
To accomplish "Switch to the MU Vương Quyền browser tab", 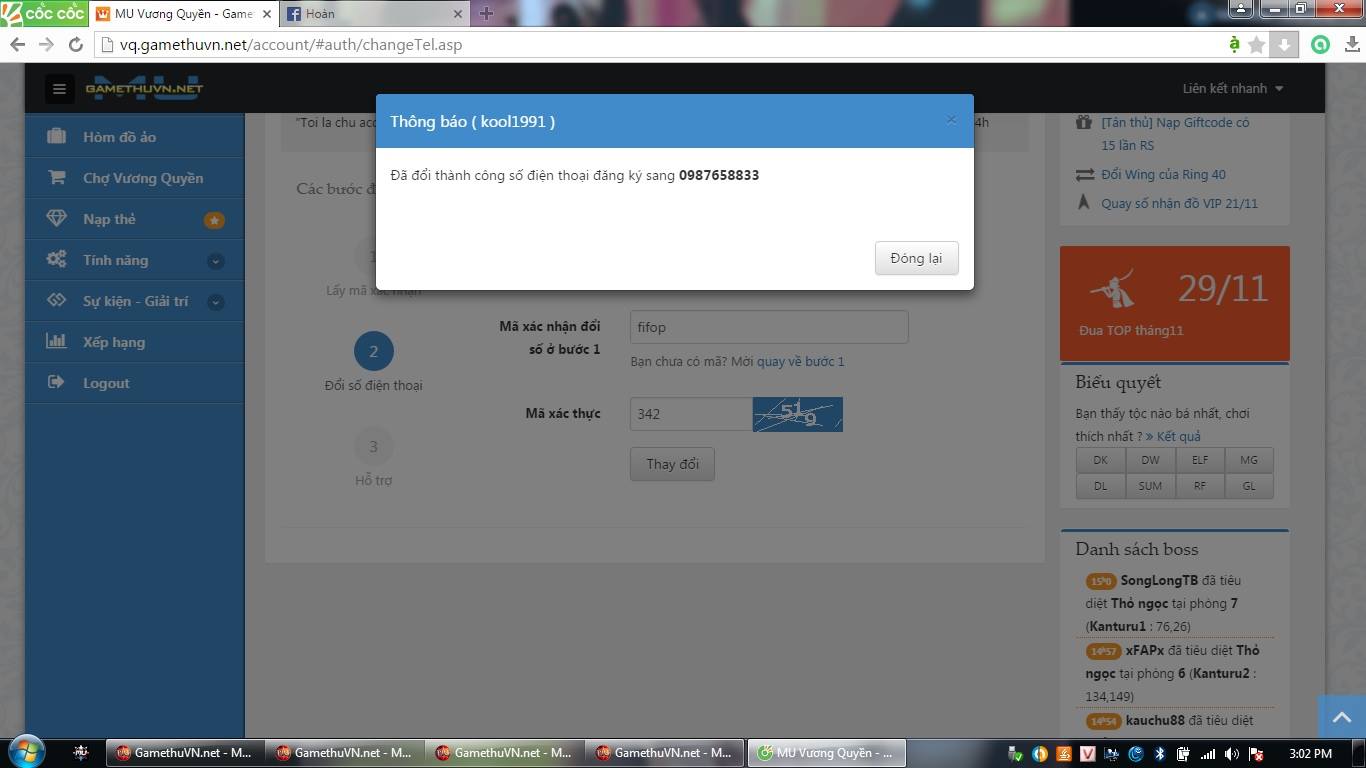I will pos(183,14).
